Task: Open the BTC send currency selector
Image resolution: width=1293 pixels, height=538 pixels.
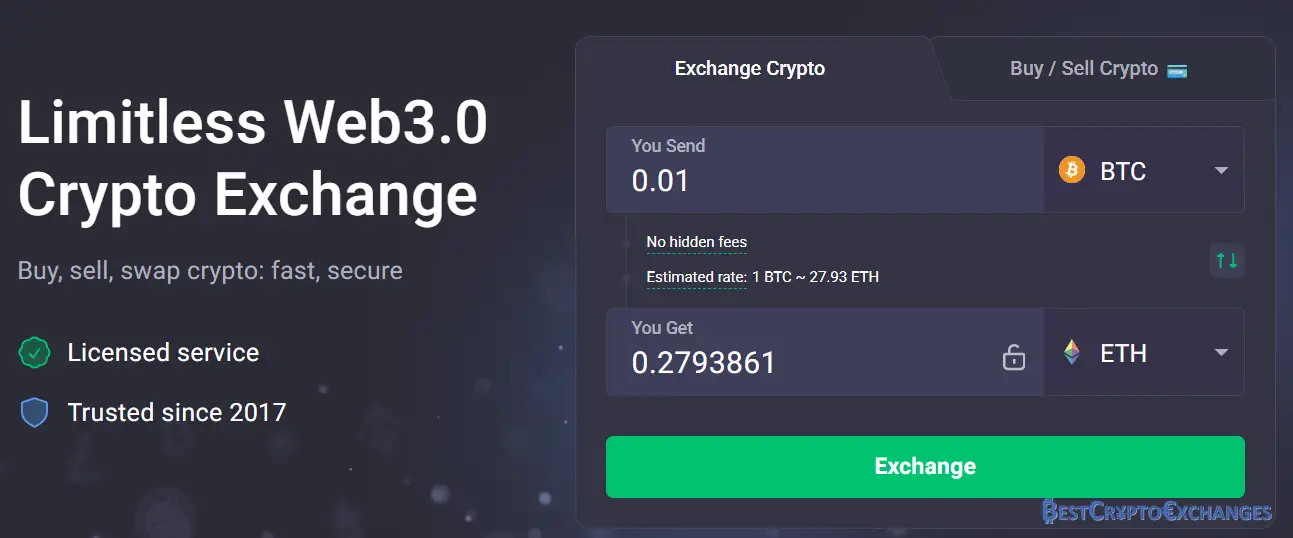Action: click(x=1144, y=170)
